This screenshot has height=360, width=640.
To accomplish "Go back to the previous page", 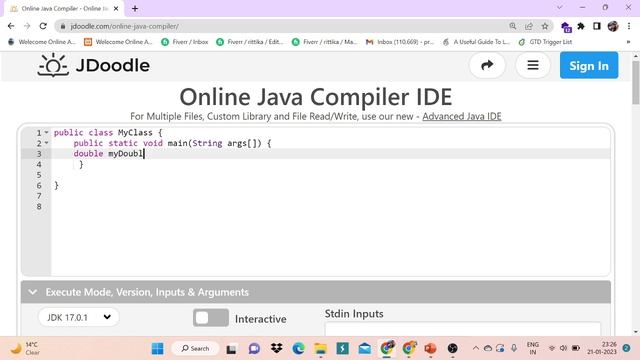I will 11,26.
